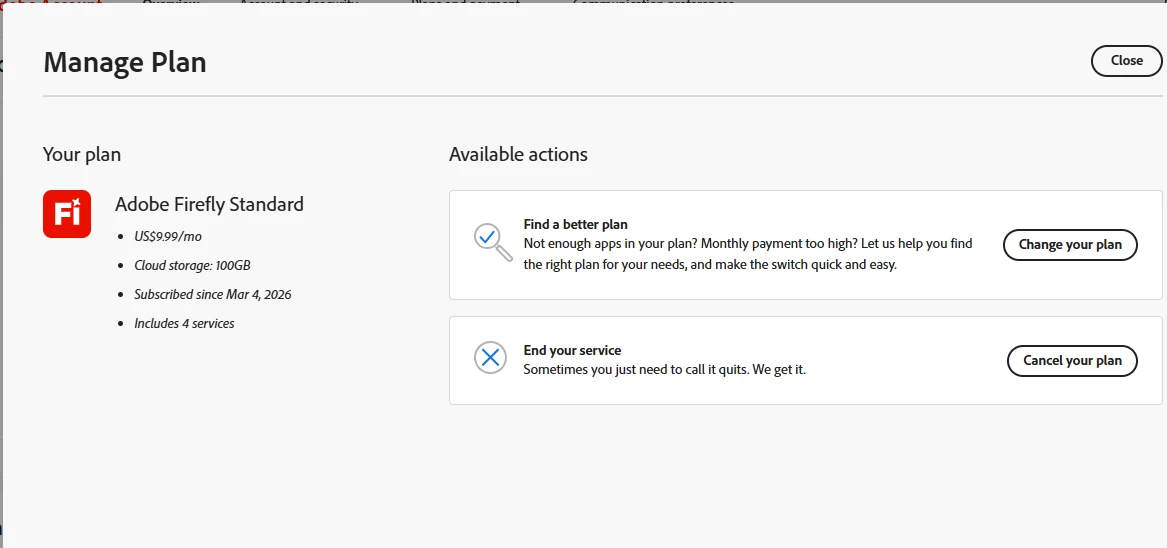This screenshot has width=1167, height=548.
Task: Click the Subscribed since Mar 4, 2026 text
Action: pyautogui.click(x=213, y=295)
